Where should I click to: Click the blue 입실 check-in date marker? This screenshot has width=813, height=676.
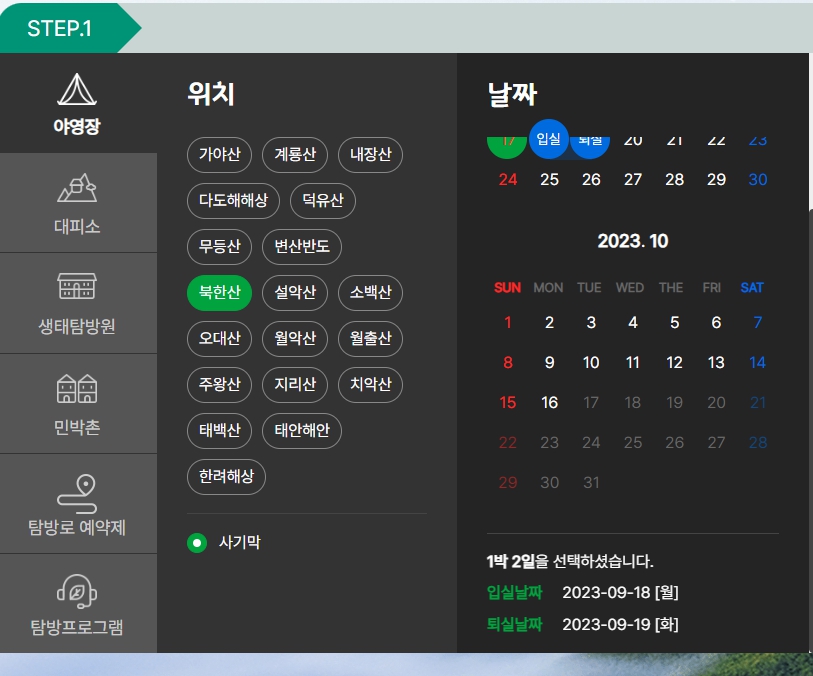tap(549, 139)
